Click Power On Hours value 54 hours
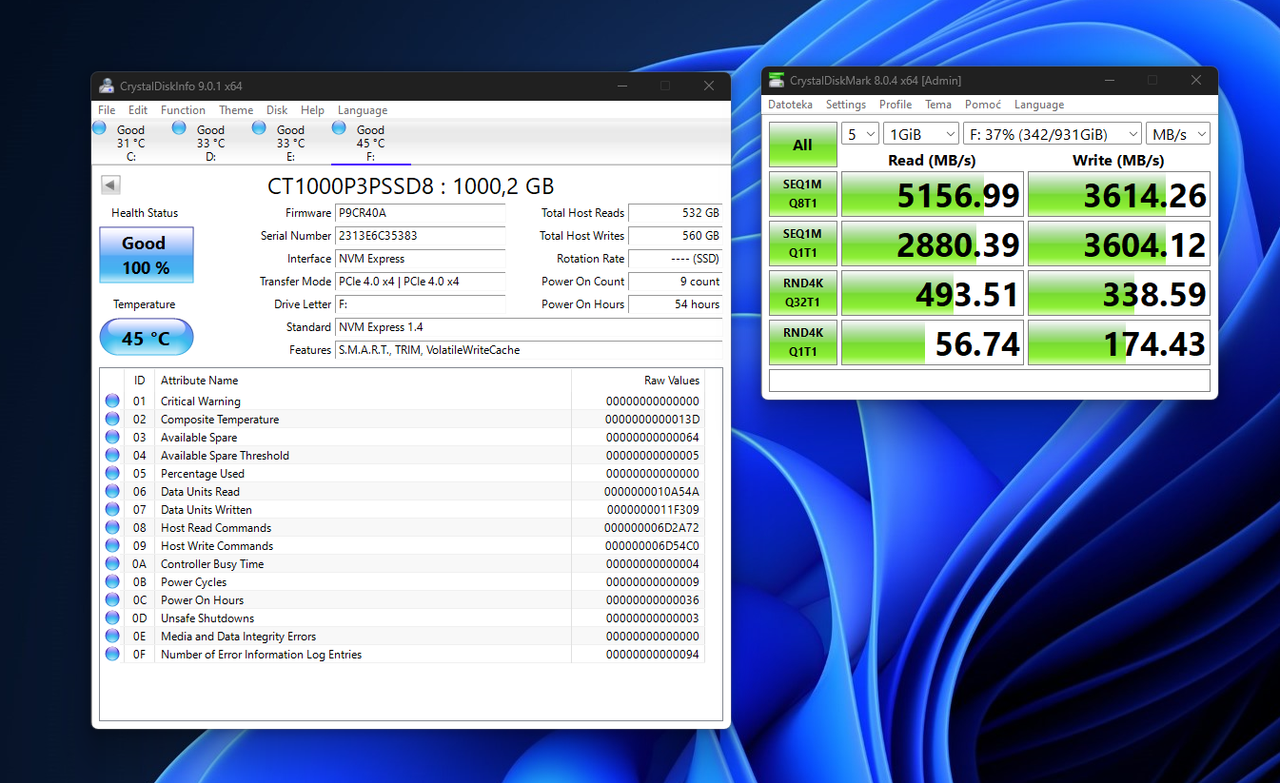The image size is (1280, 783). pyautogui.click(x=675, y=304)
